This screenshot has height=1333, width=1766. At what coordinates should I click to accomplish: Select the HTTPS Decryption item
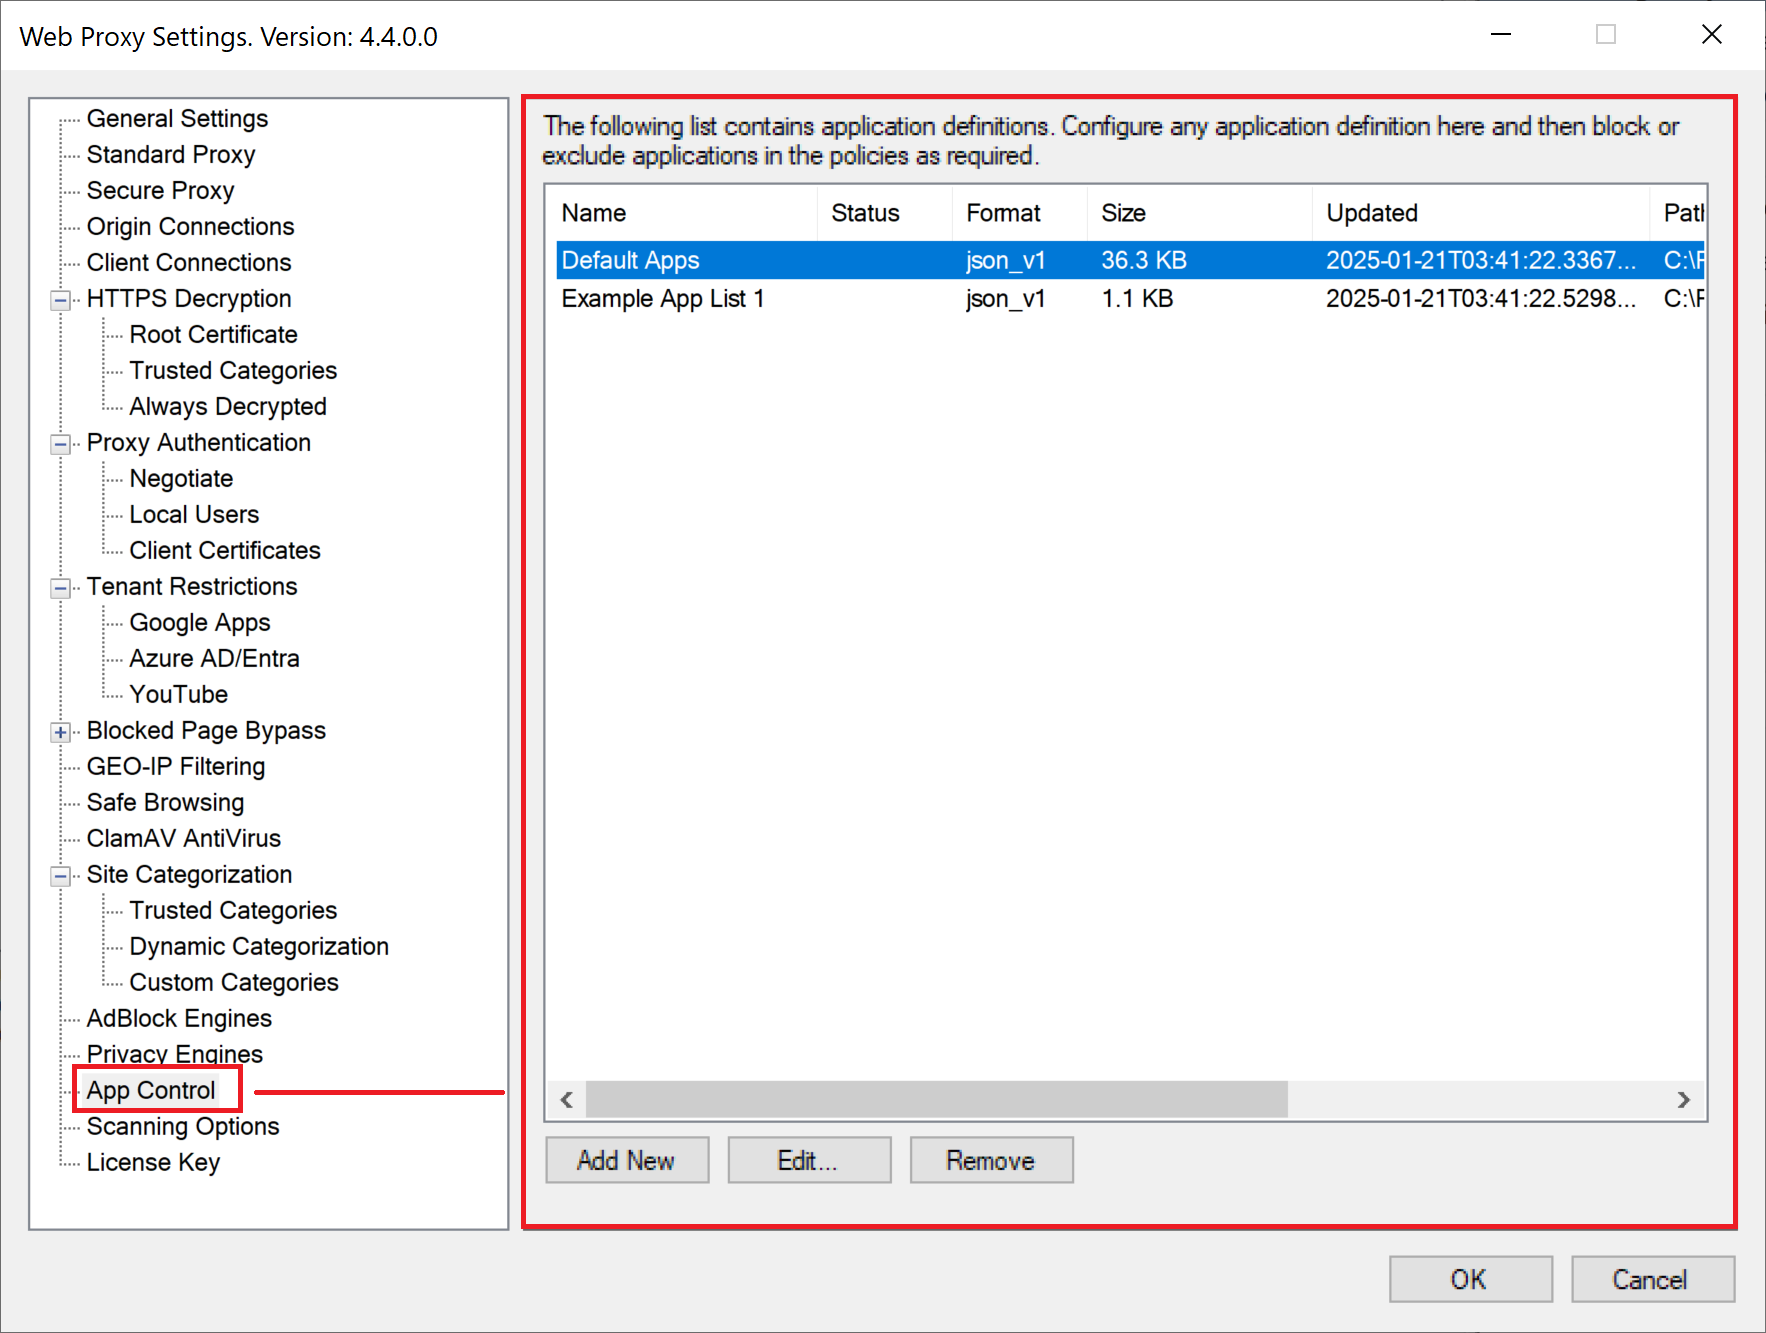click(189, 299)
